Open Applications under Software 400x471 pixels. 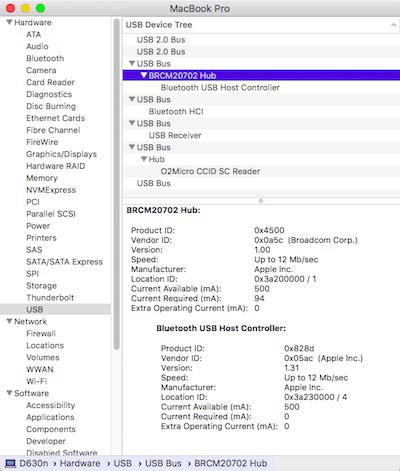pos(50,417)
